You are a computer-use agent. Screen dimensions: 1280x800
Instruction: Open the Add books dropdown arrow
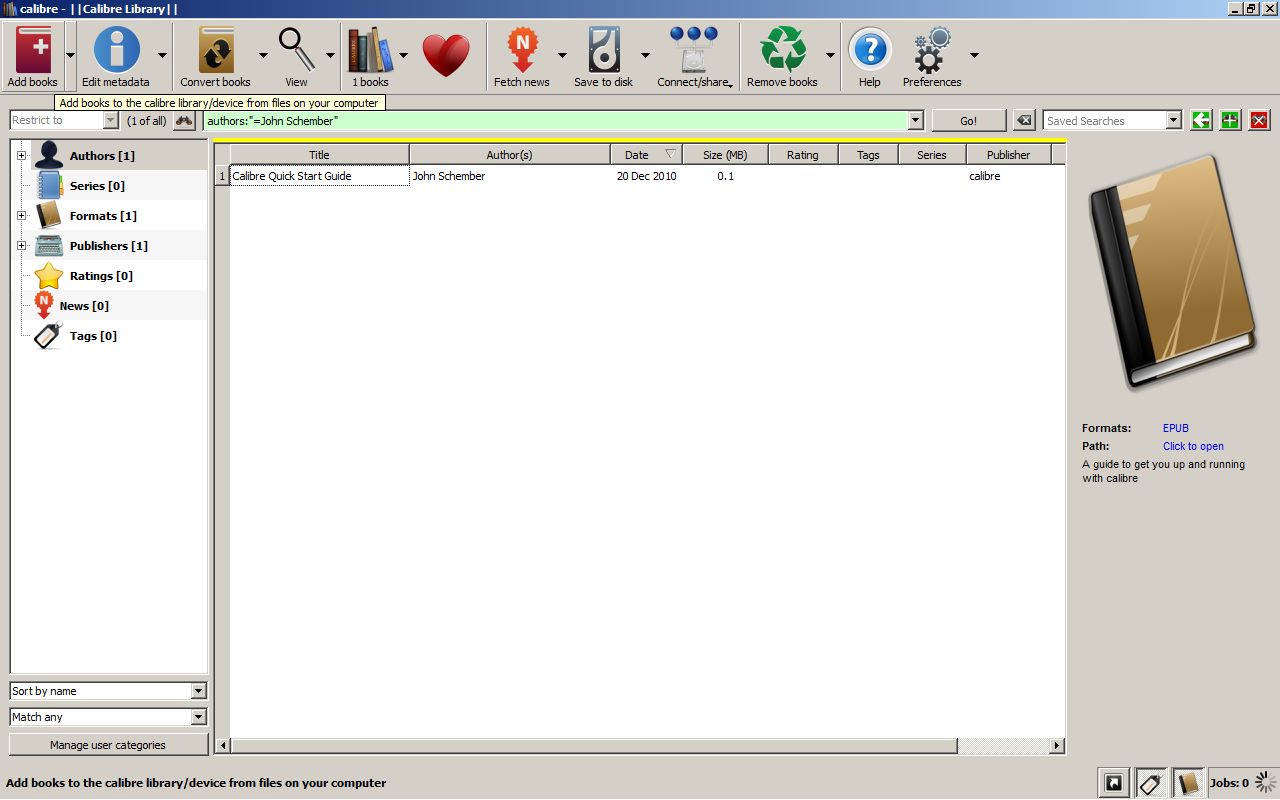pos(70,56)
